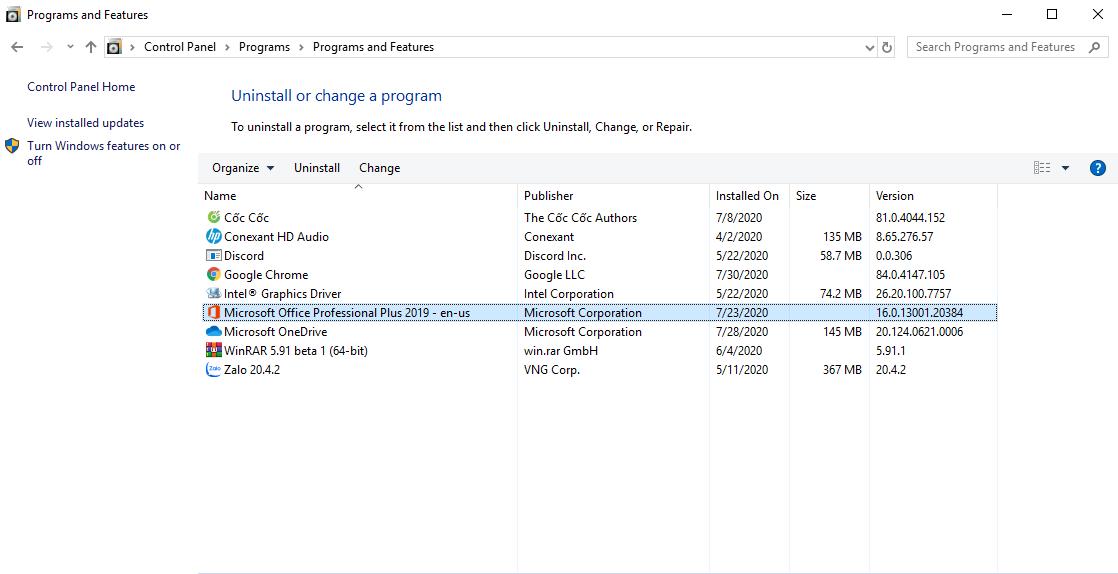This screenshot has height=574, width=1118.
Task: Open the view options dropdown arrow
Action: tap(1065, 168)
